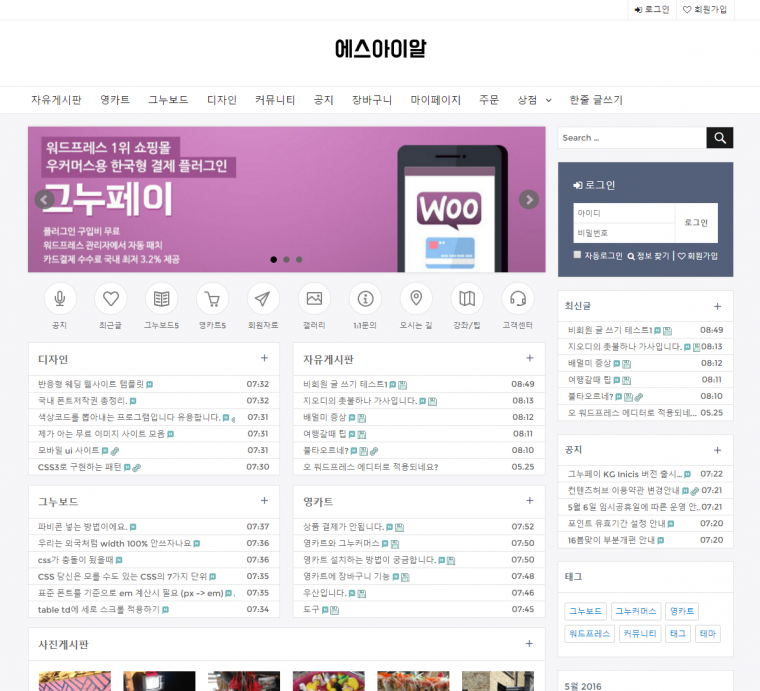The width and height of the screenshot is (760, 691).
Task: Open post table td에 세로 스크롤 적용하기
Action: coord(99,610)
